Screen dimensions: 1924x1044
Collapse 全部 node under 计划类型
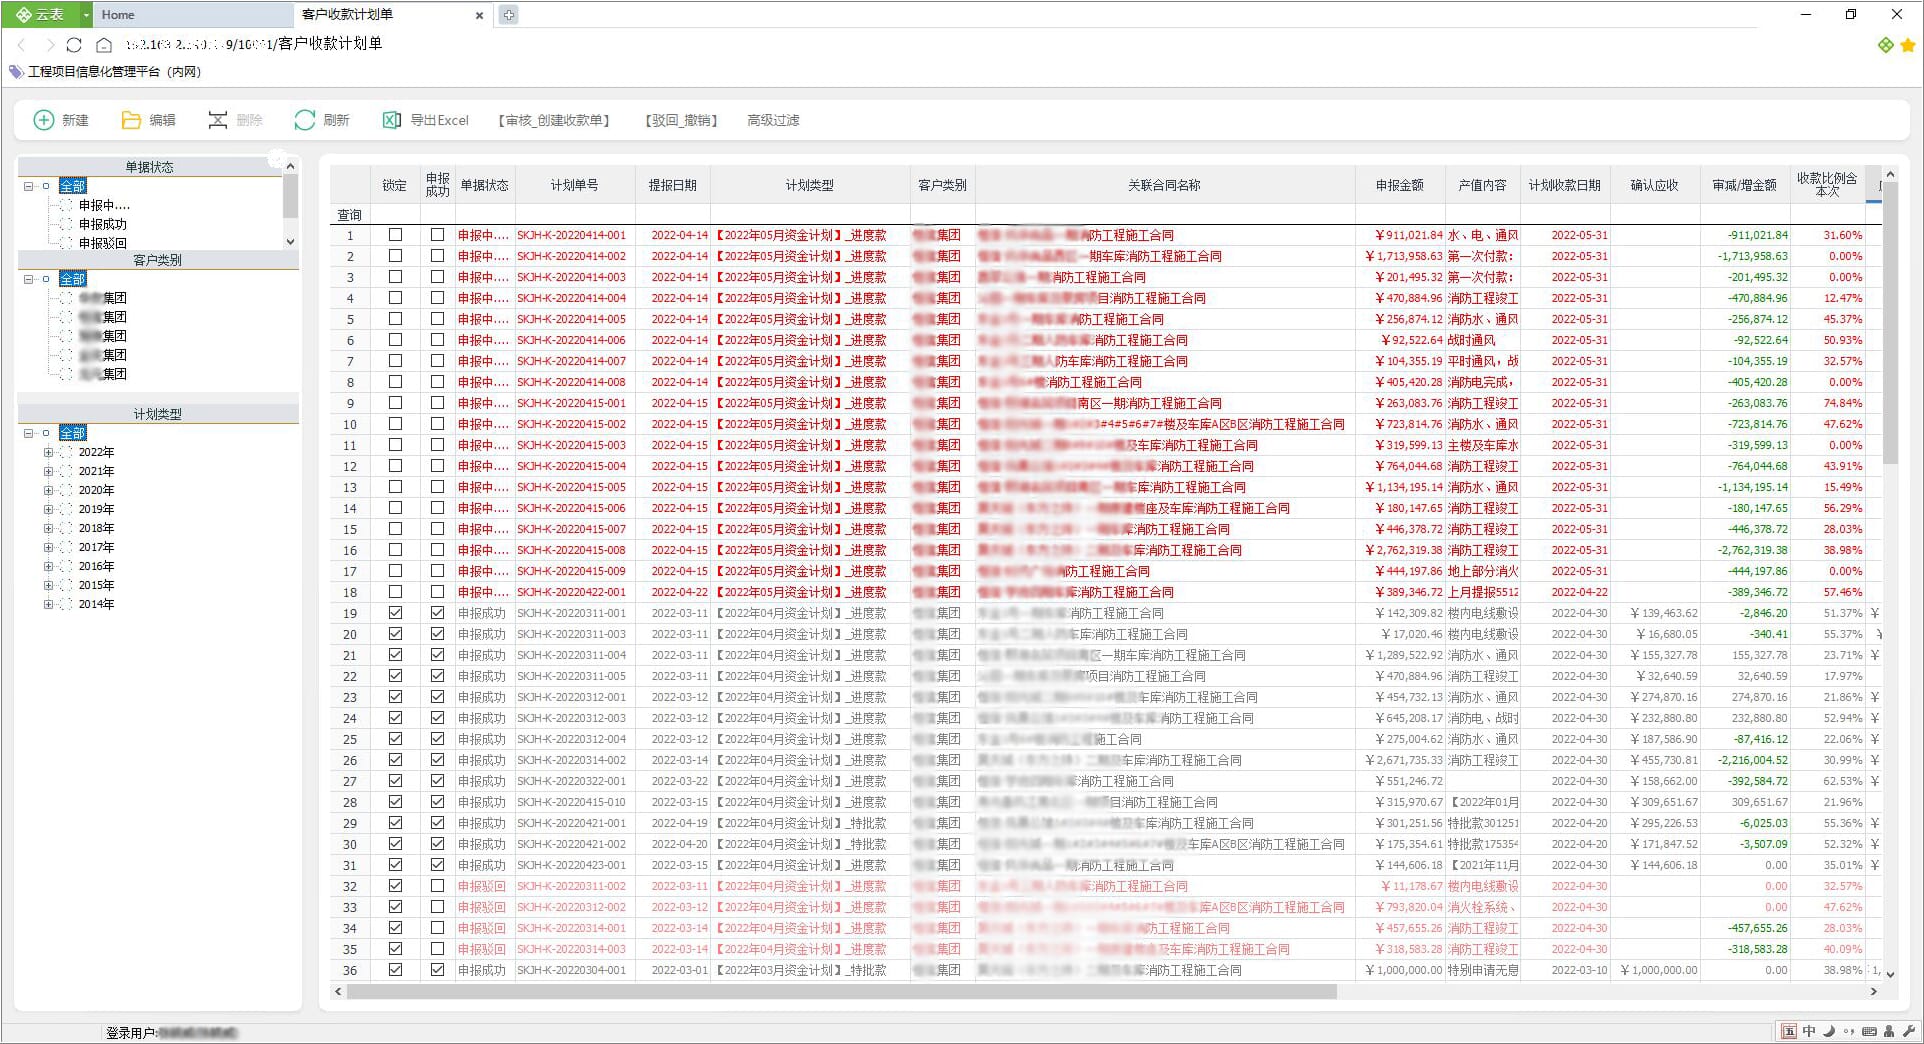coord(29,433)
